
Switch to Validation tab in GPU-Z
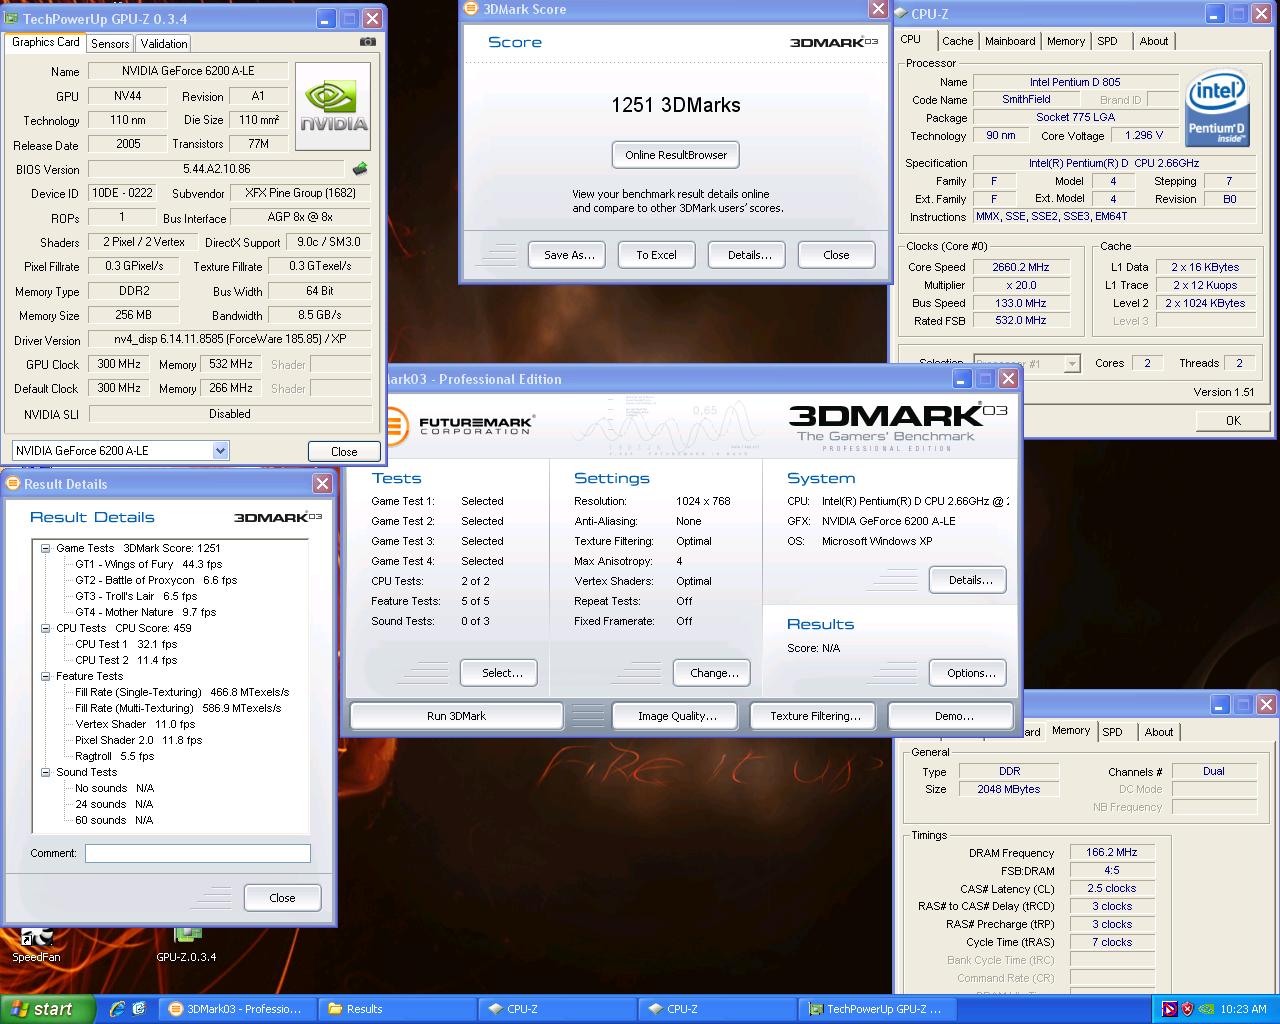pos(164,44)
